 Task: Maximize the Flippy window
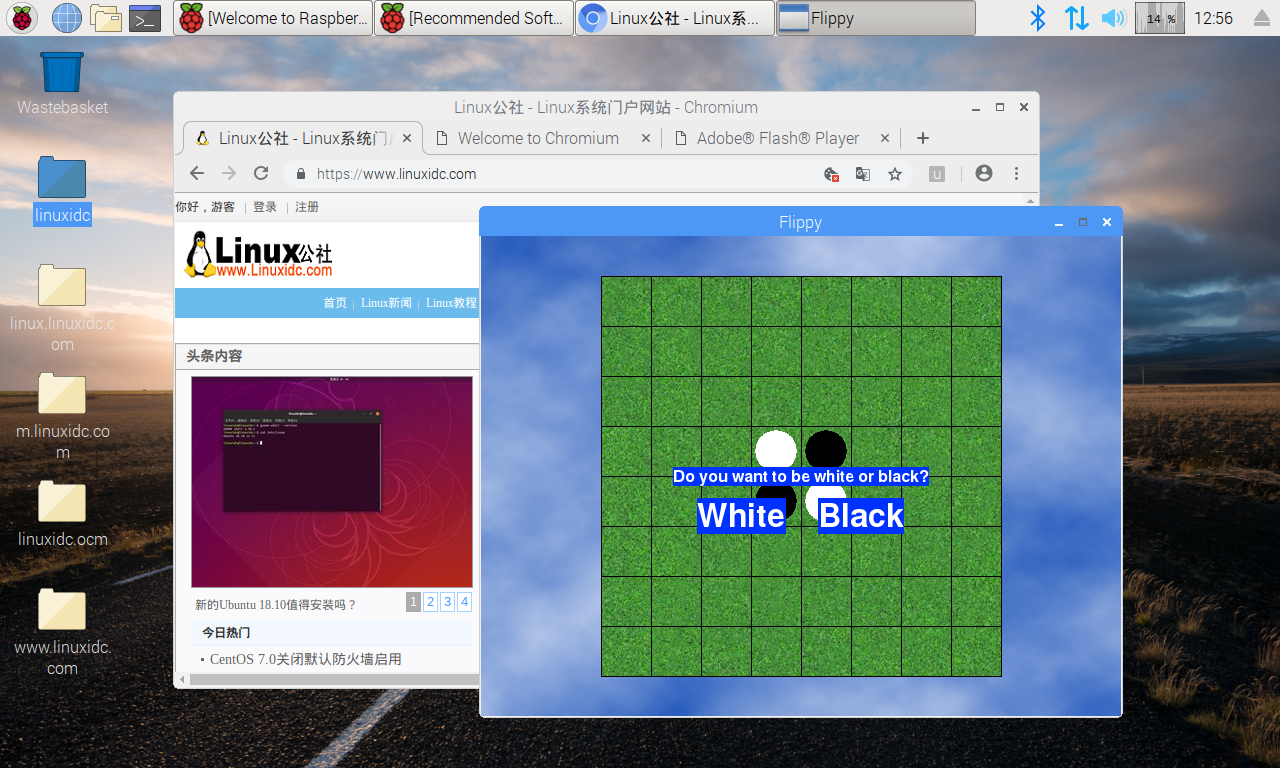(1083, 222)
